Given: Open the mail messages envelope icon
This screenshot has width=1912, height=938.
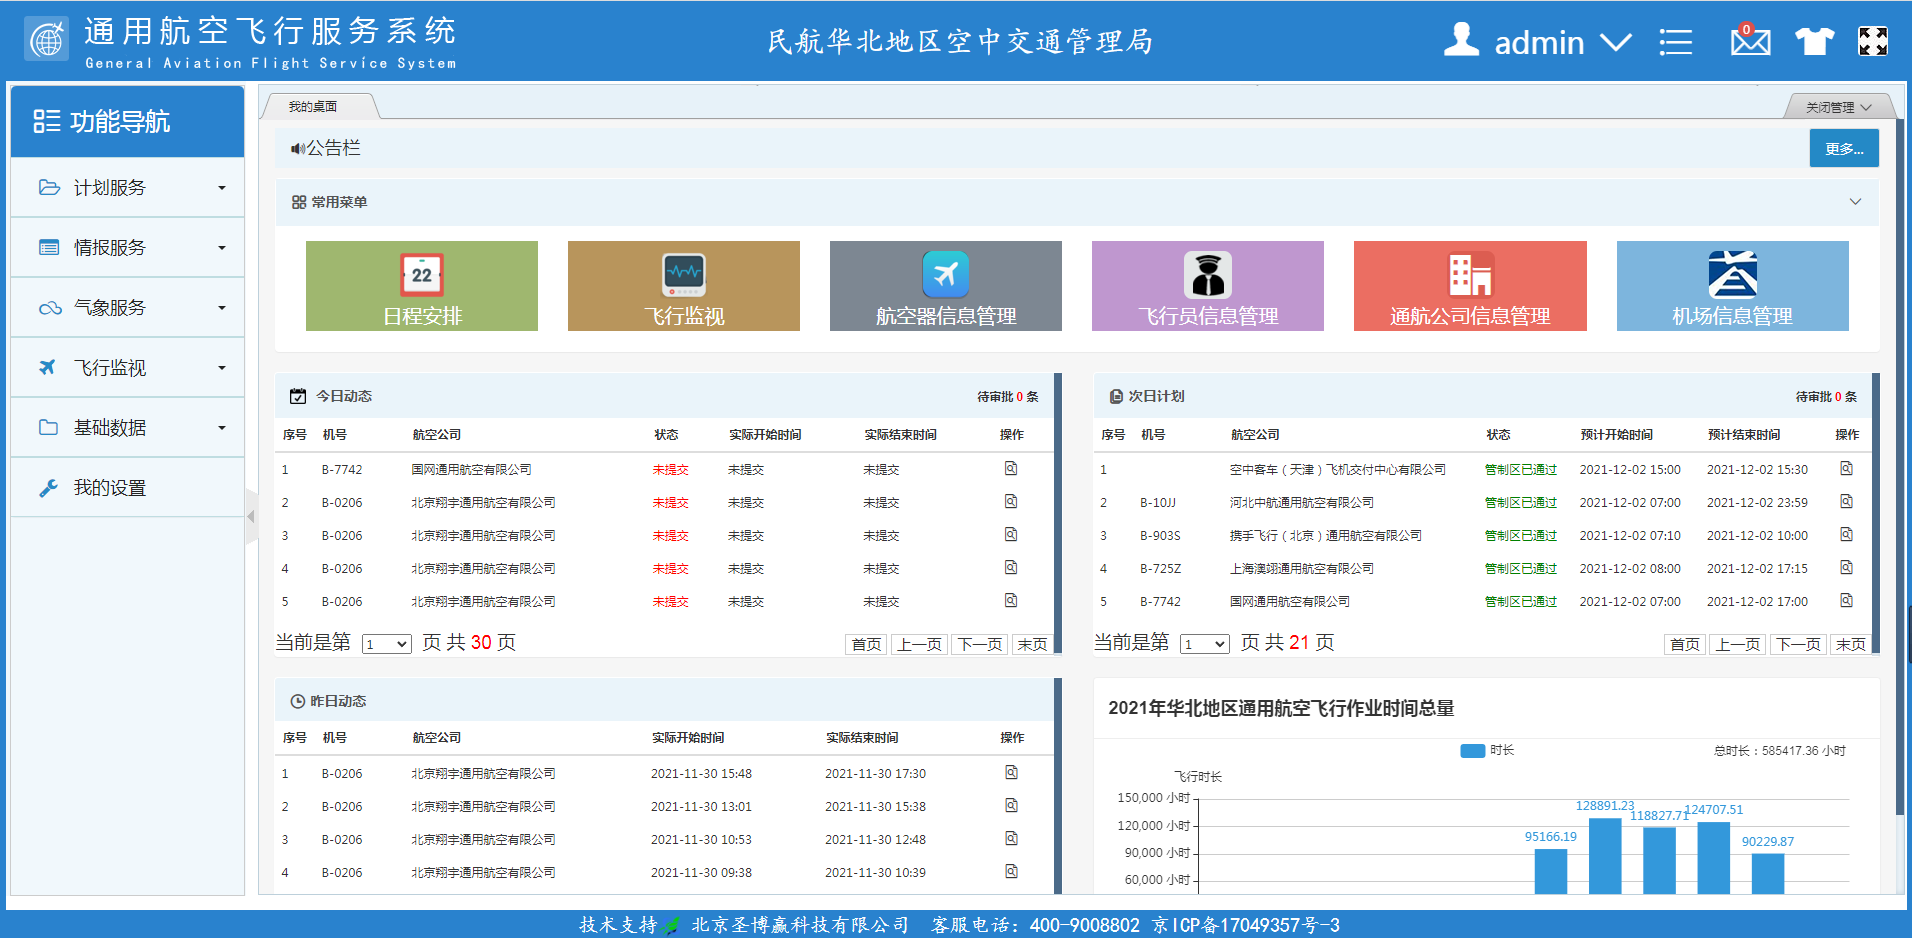Looking at the screenshot, I should 1750,40.
